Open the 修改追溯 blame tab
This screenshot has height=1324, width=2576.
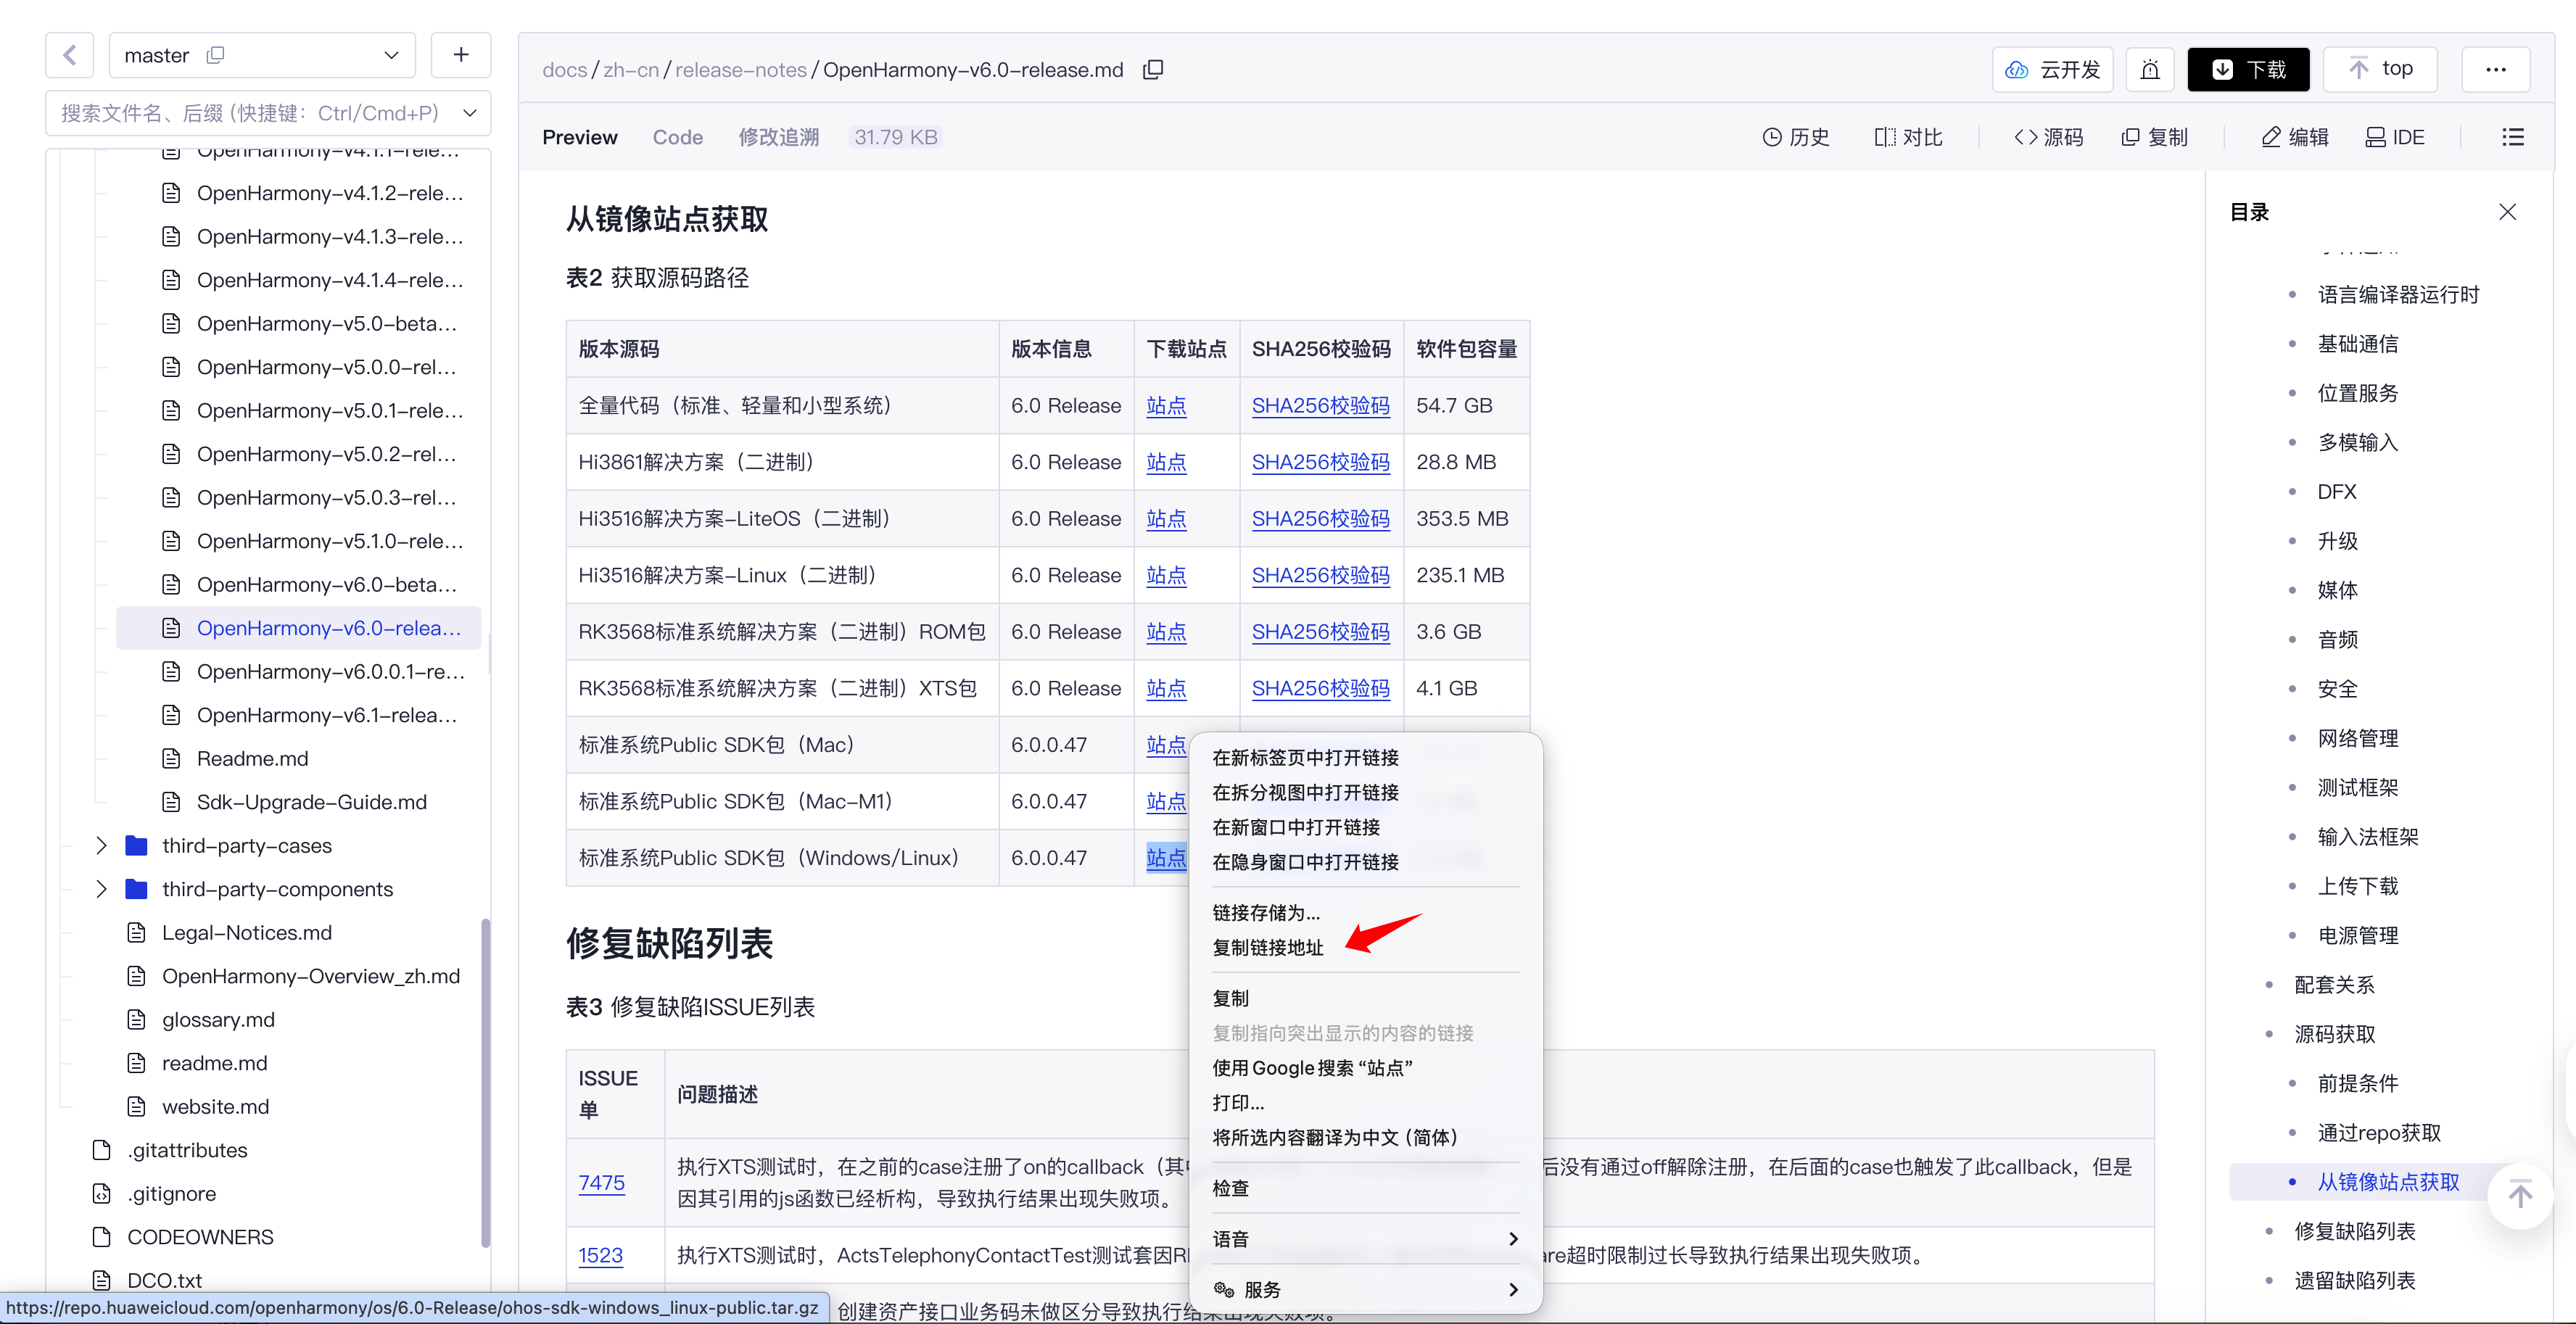point(779,137)
